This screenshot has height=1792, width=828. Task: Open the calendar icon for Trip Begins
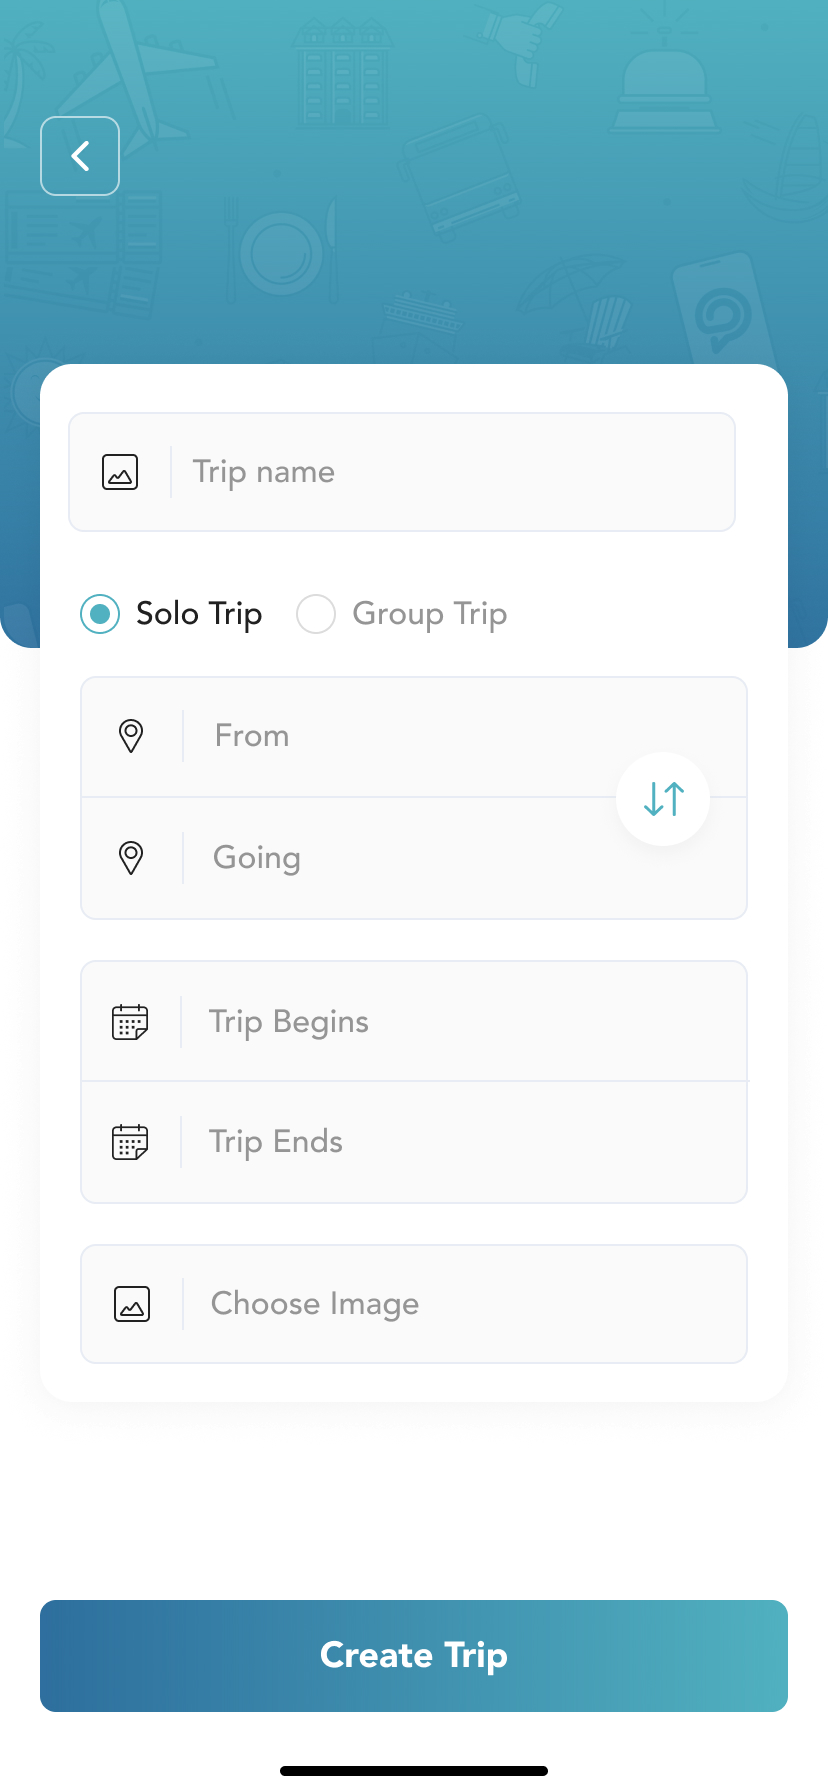click(x=131, y=1021)
